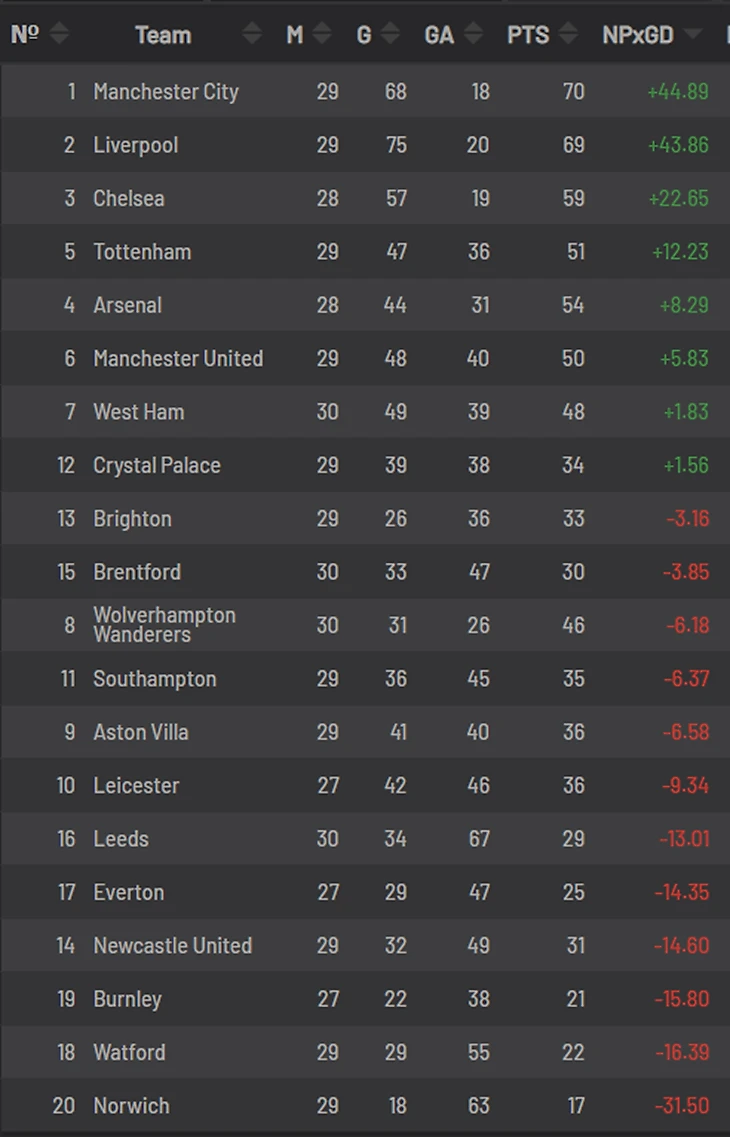Select the Chelsea team name
Image resolution: width=730 pixels, height=1137 pixels.
click(x=128, y=198)
